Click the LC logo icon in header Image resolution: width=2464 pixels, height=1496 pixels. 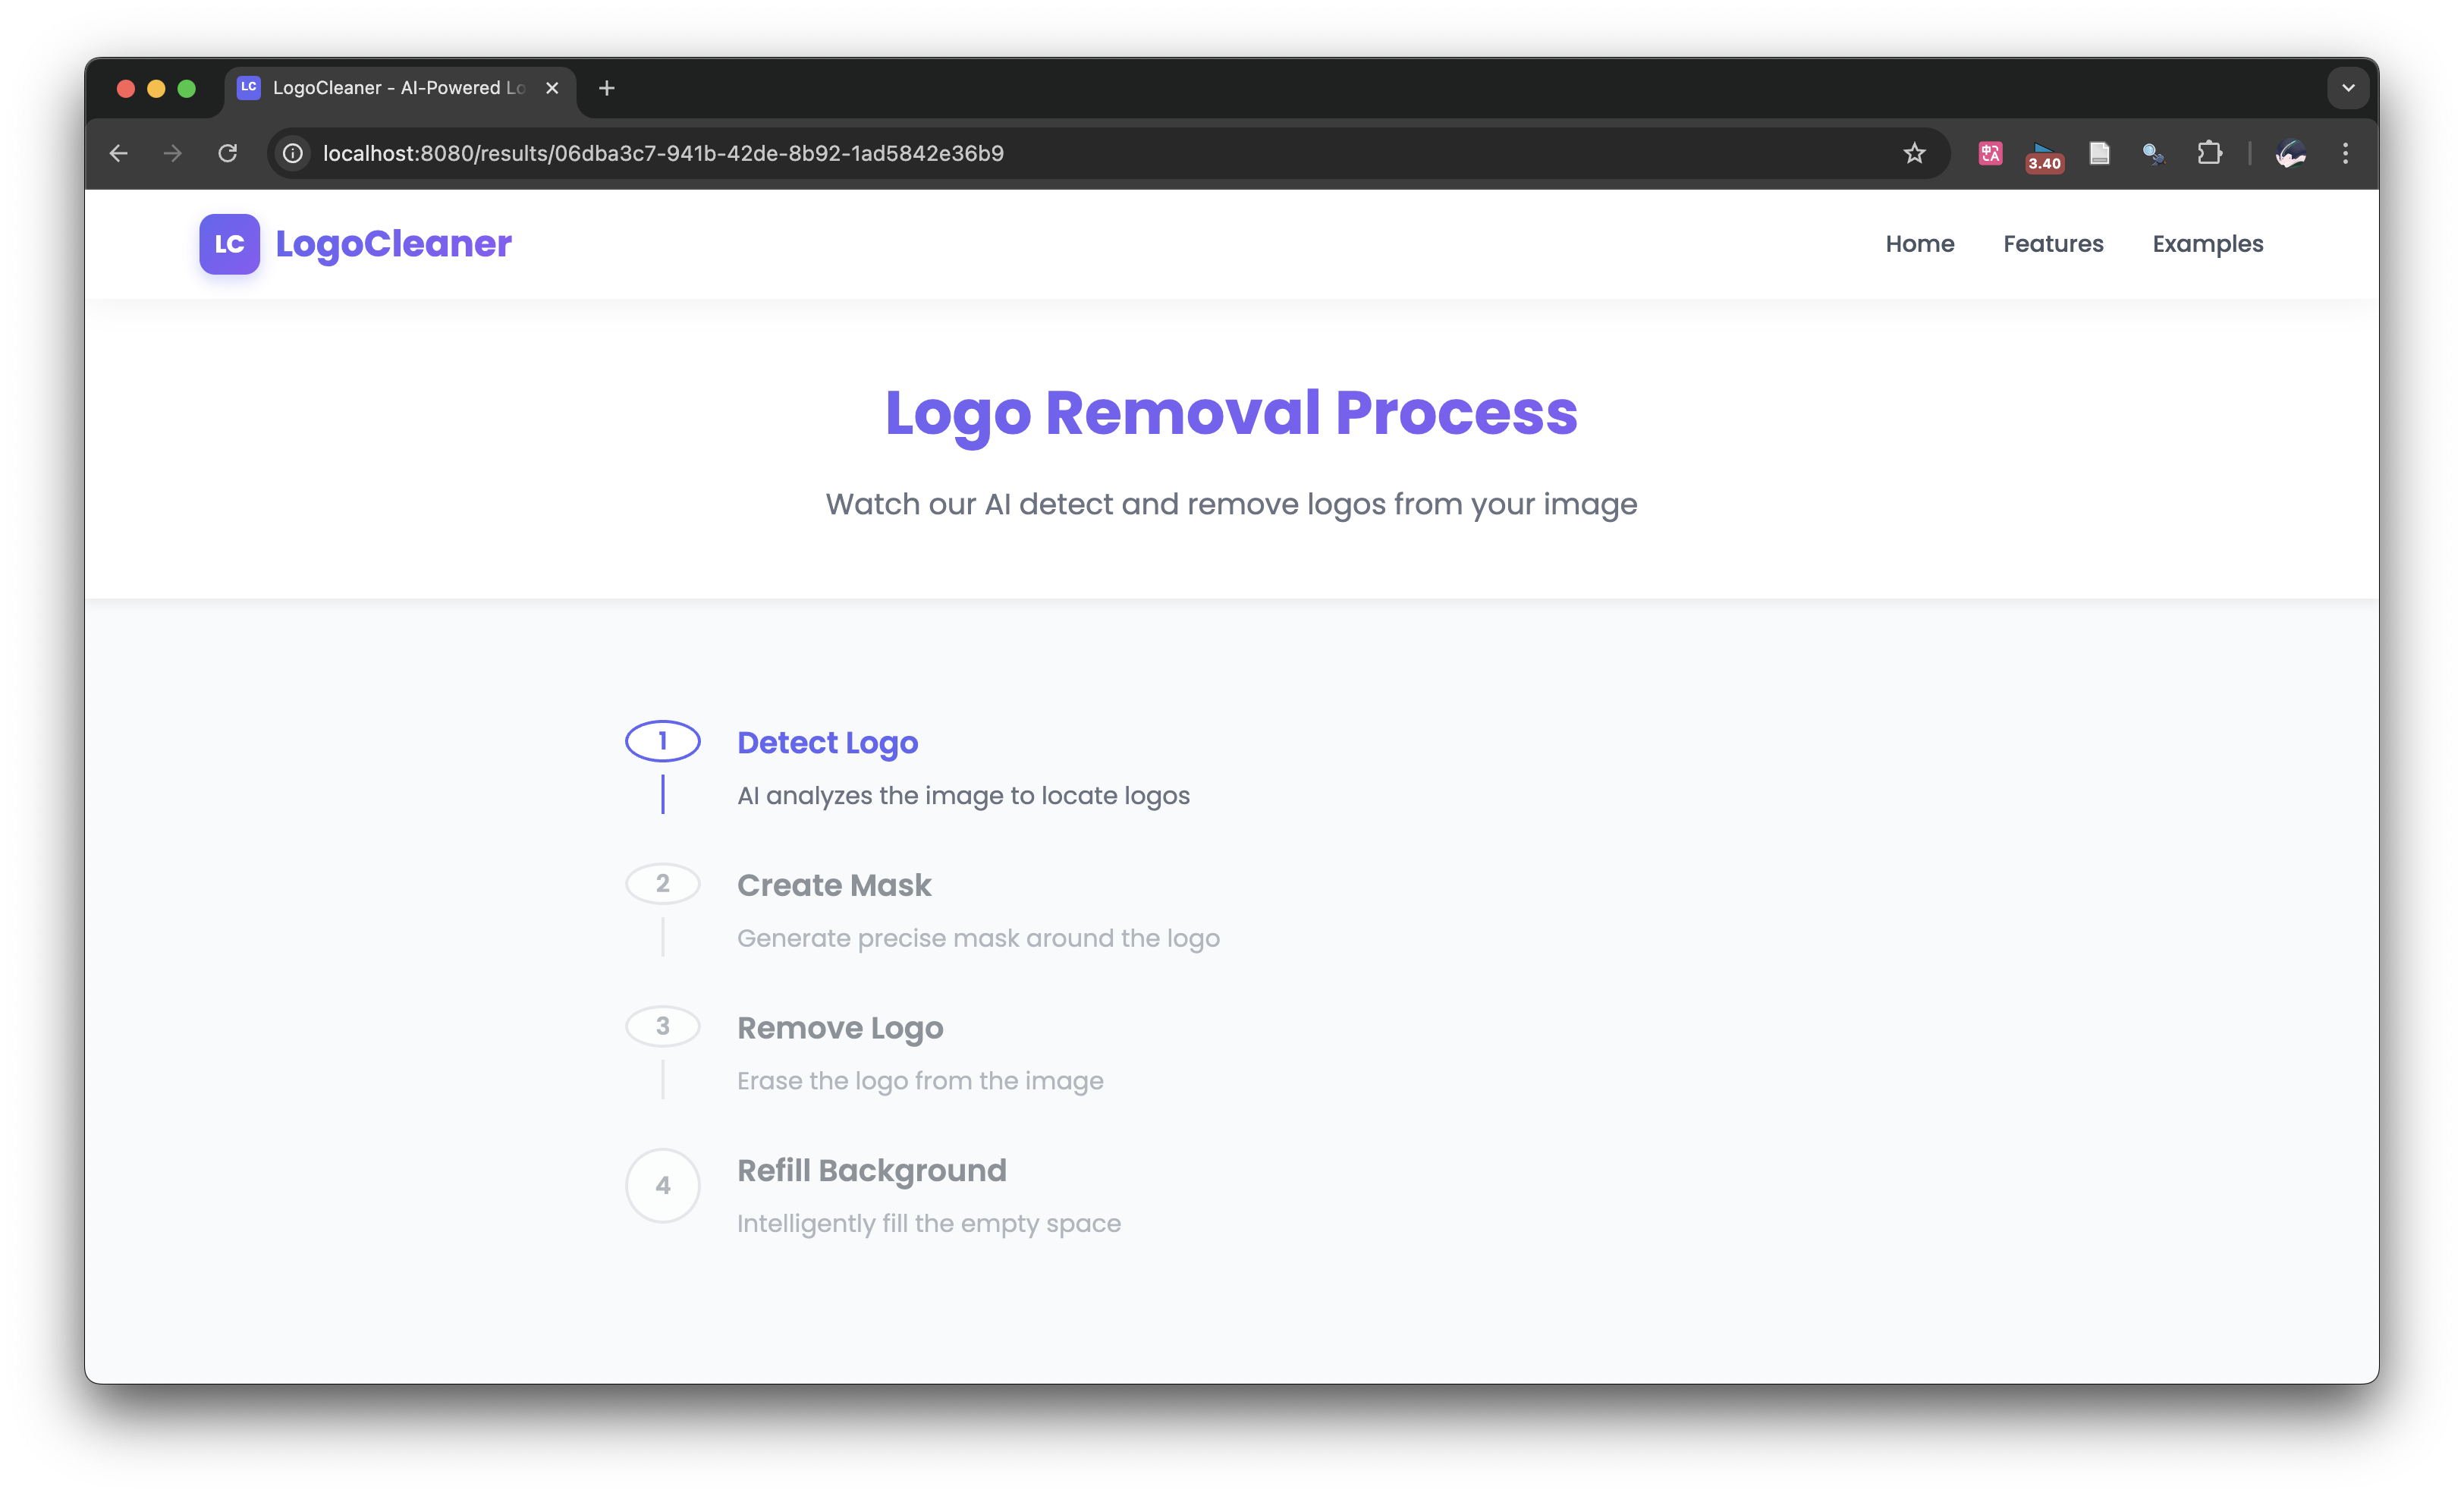229,243
